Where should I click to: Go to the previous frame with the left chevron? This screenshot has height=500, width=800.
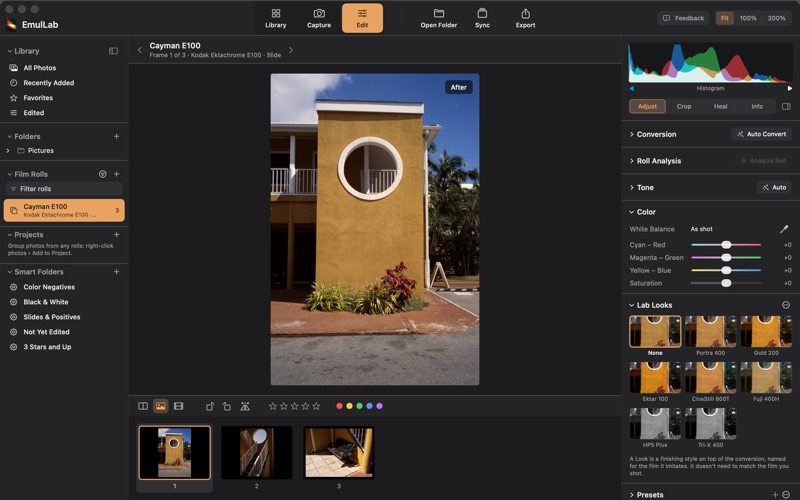(x=139, y=50)
